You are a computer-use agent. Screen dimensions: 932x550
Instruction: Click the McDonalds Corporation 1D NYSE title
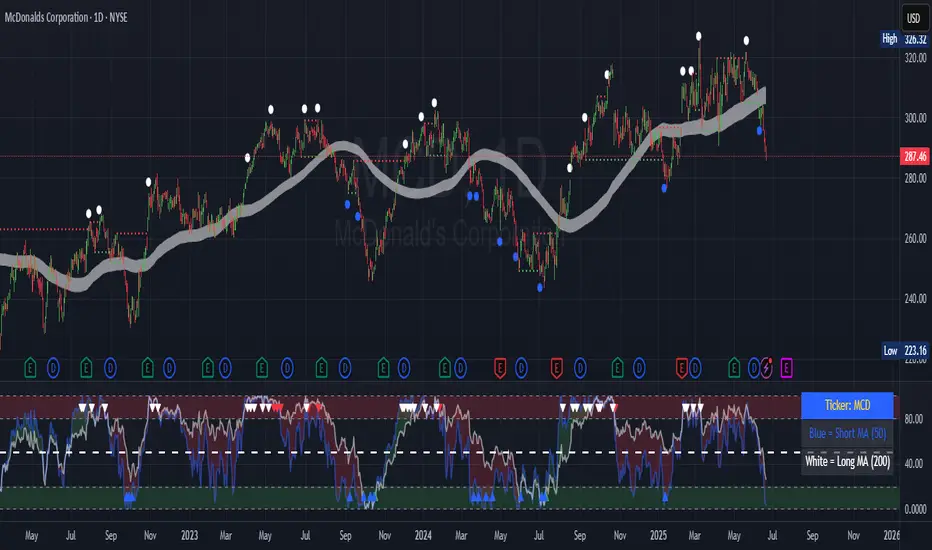click(66, 17)
